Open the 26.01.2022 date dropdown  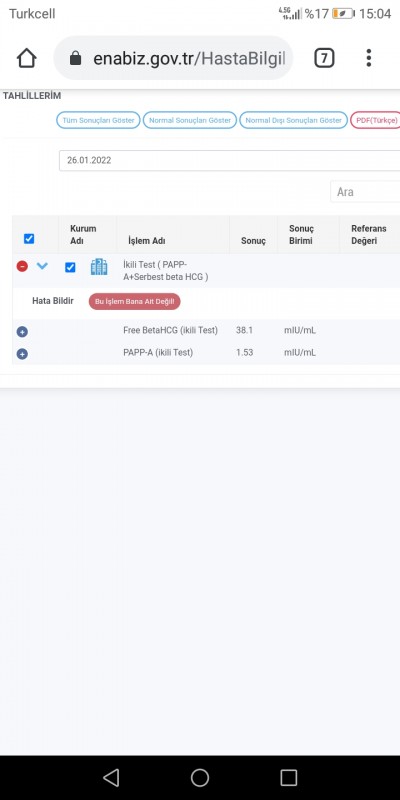point(230,160)
